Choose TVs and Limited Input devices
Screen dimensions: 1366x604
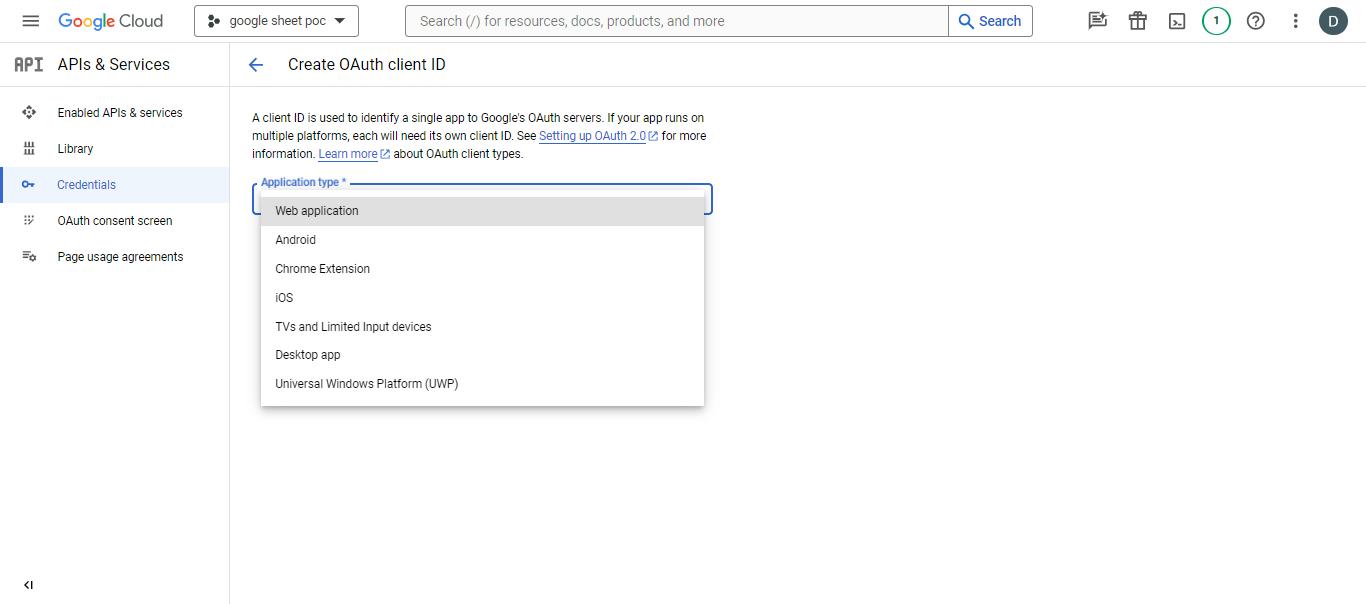482,327
